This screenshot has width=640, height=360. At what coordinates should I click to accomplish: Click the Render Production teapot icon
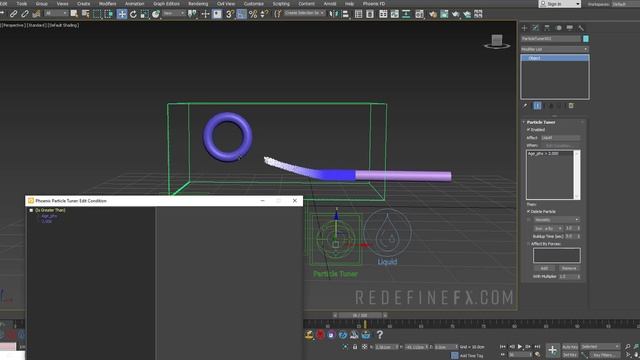click(456, 14)
